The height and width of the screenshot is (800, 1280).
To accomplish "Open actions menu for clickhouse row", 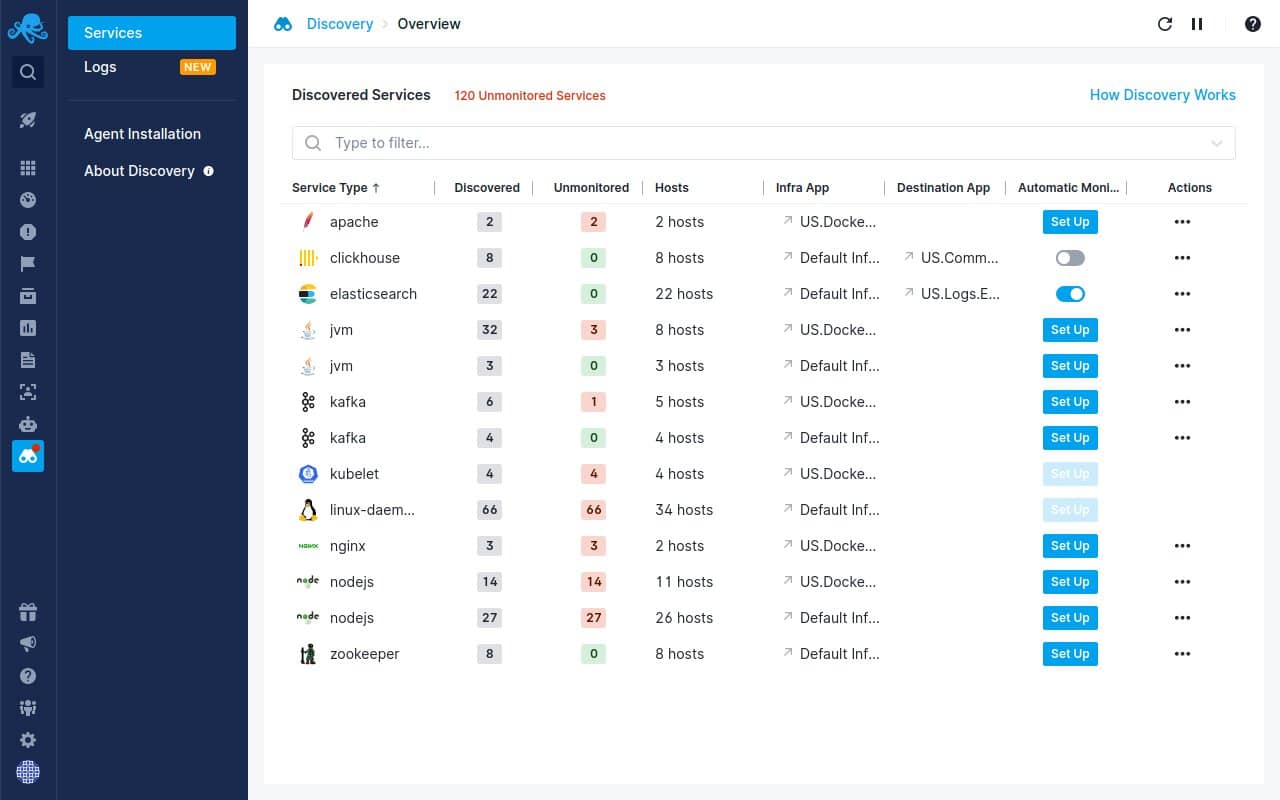I will (x=1183, y=258).
